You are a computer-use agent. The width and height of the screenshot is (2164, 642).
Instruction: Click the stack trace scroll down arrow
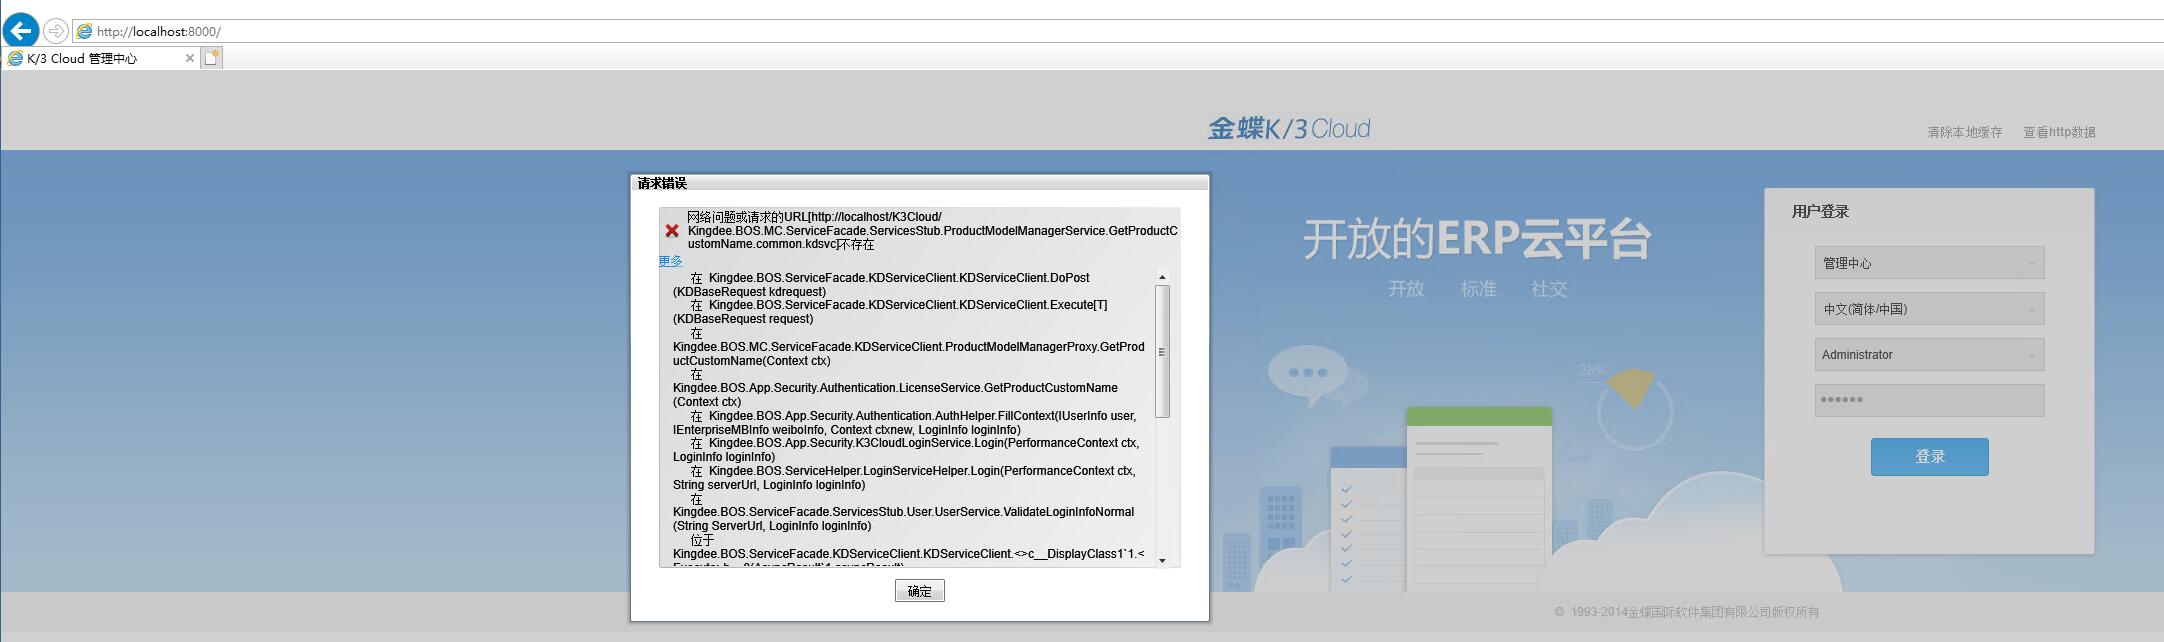1162,560
